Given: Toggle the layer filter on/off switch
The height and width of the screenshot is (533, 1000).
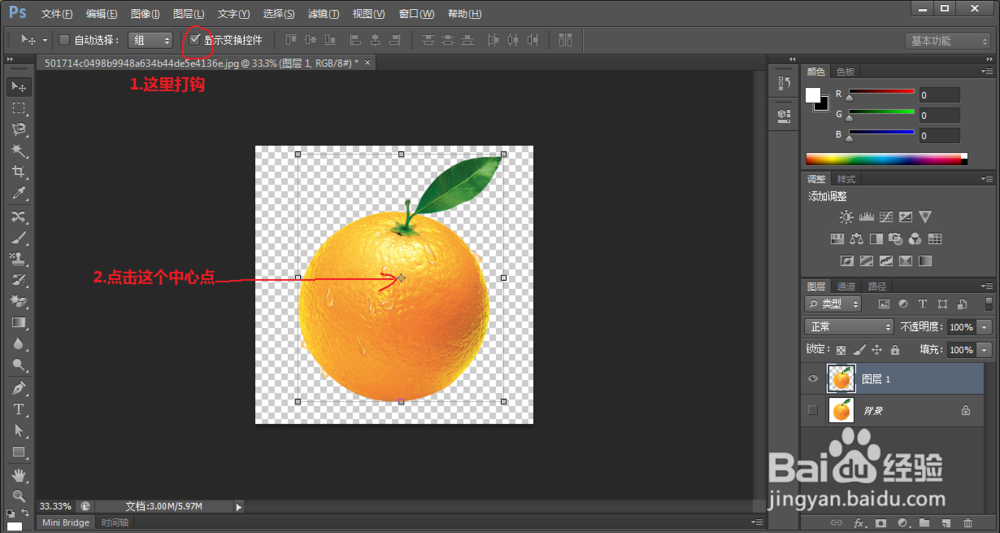Looking at the screenshot, I should click(x=988, y=303).
